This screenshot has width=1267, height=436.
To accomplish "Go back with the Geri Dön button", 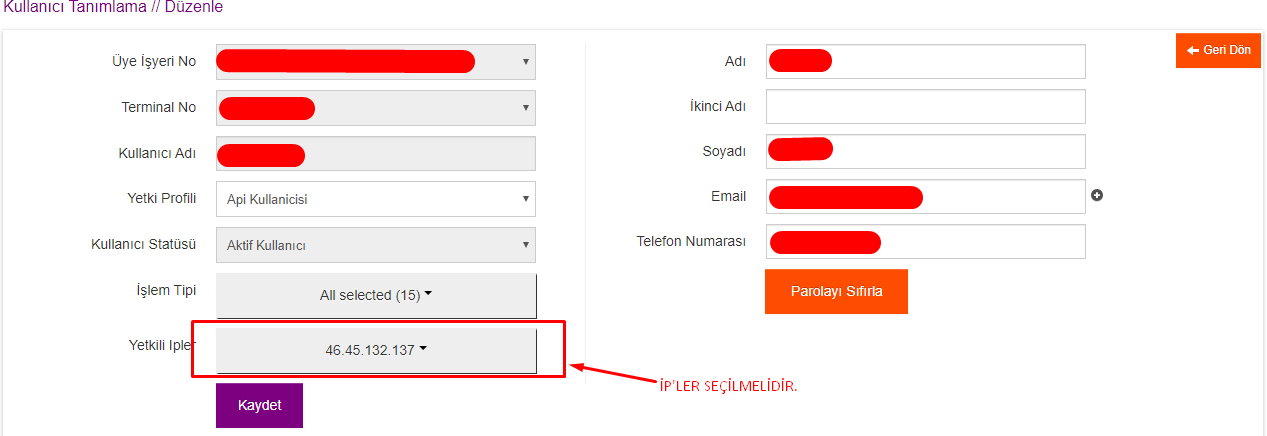I will tap(1218, 50).
